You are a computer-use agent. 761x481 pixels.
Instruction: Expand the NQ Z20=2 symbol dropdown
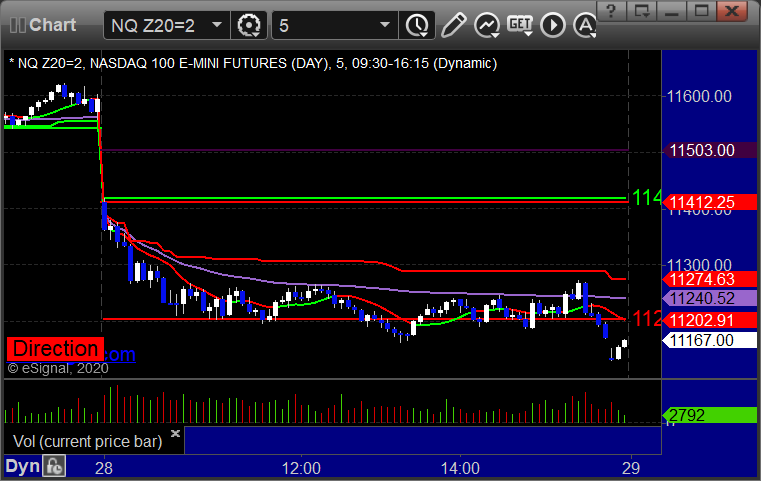[217, 25]
